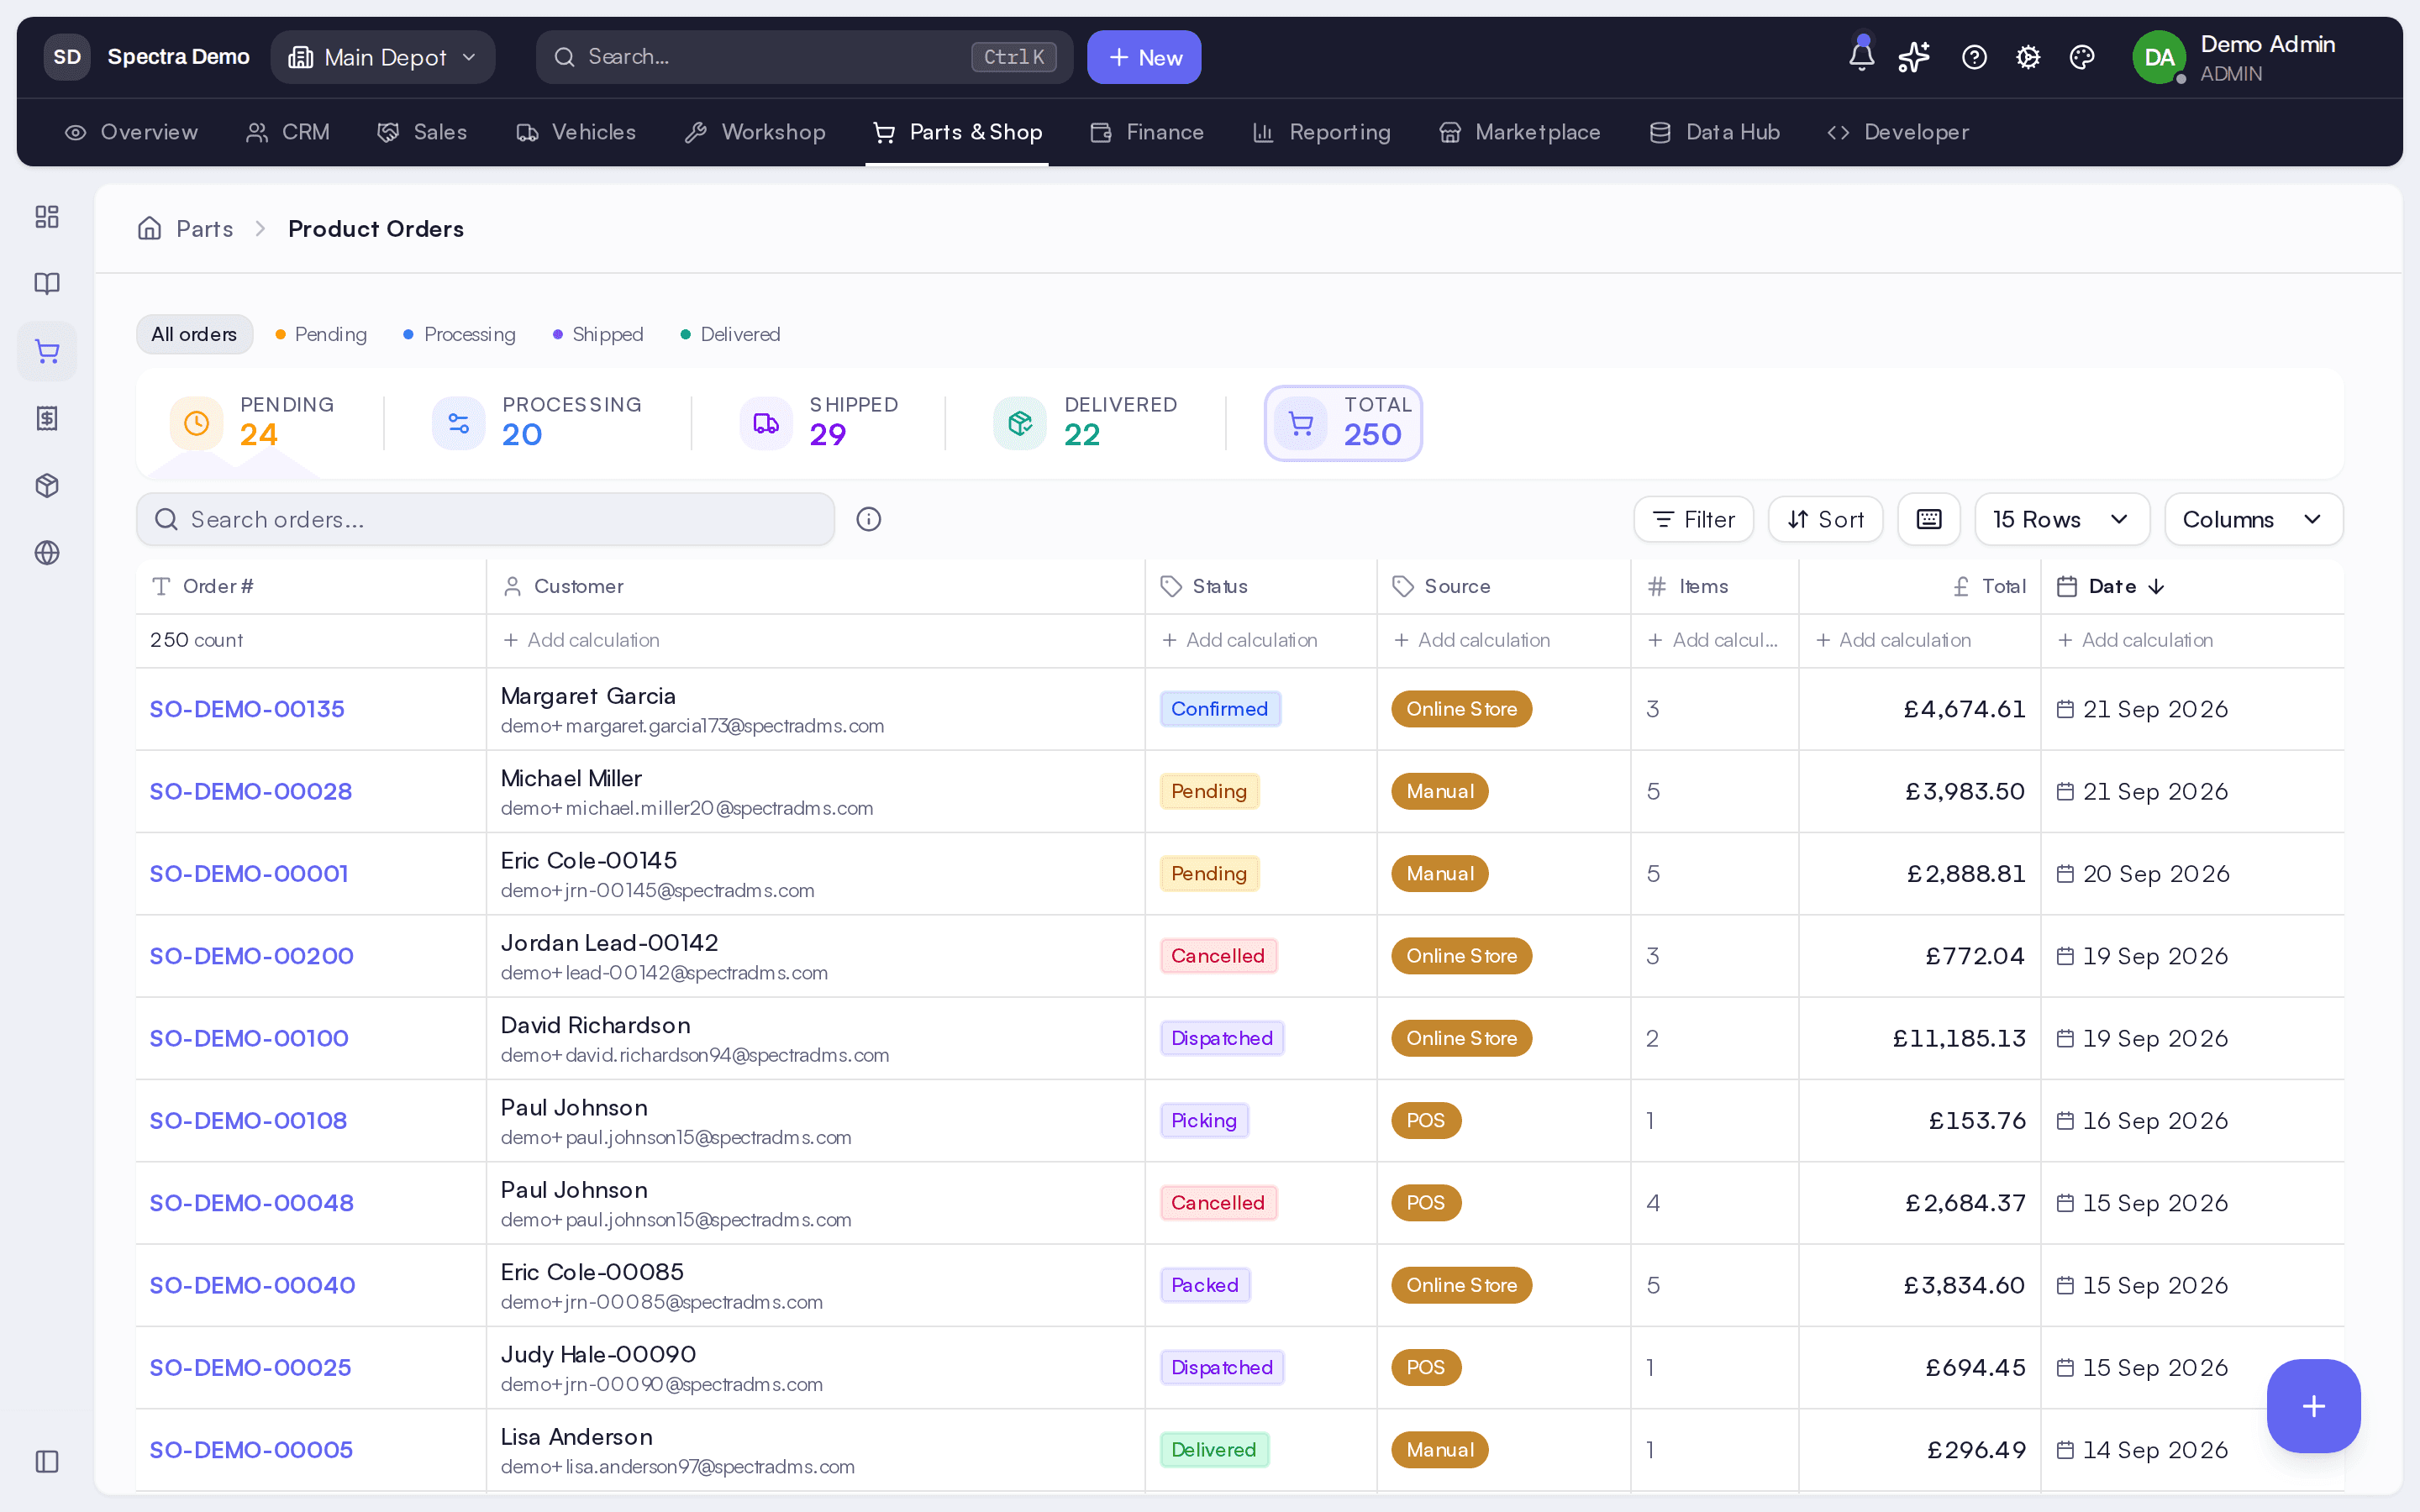Filter by Delivered status chip

point(730,334)
